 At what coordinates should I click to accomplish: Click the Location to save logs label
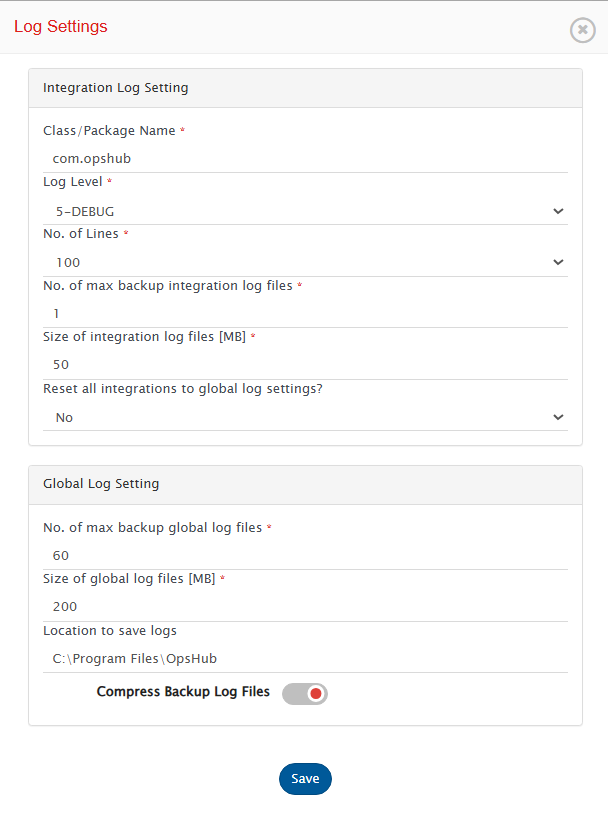click(110, 631)
